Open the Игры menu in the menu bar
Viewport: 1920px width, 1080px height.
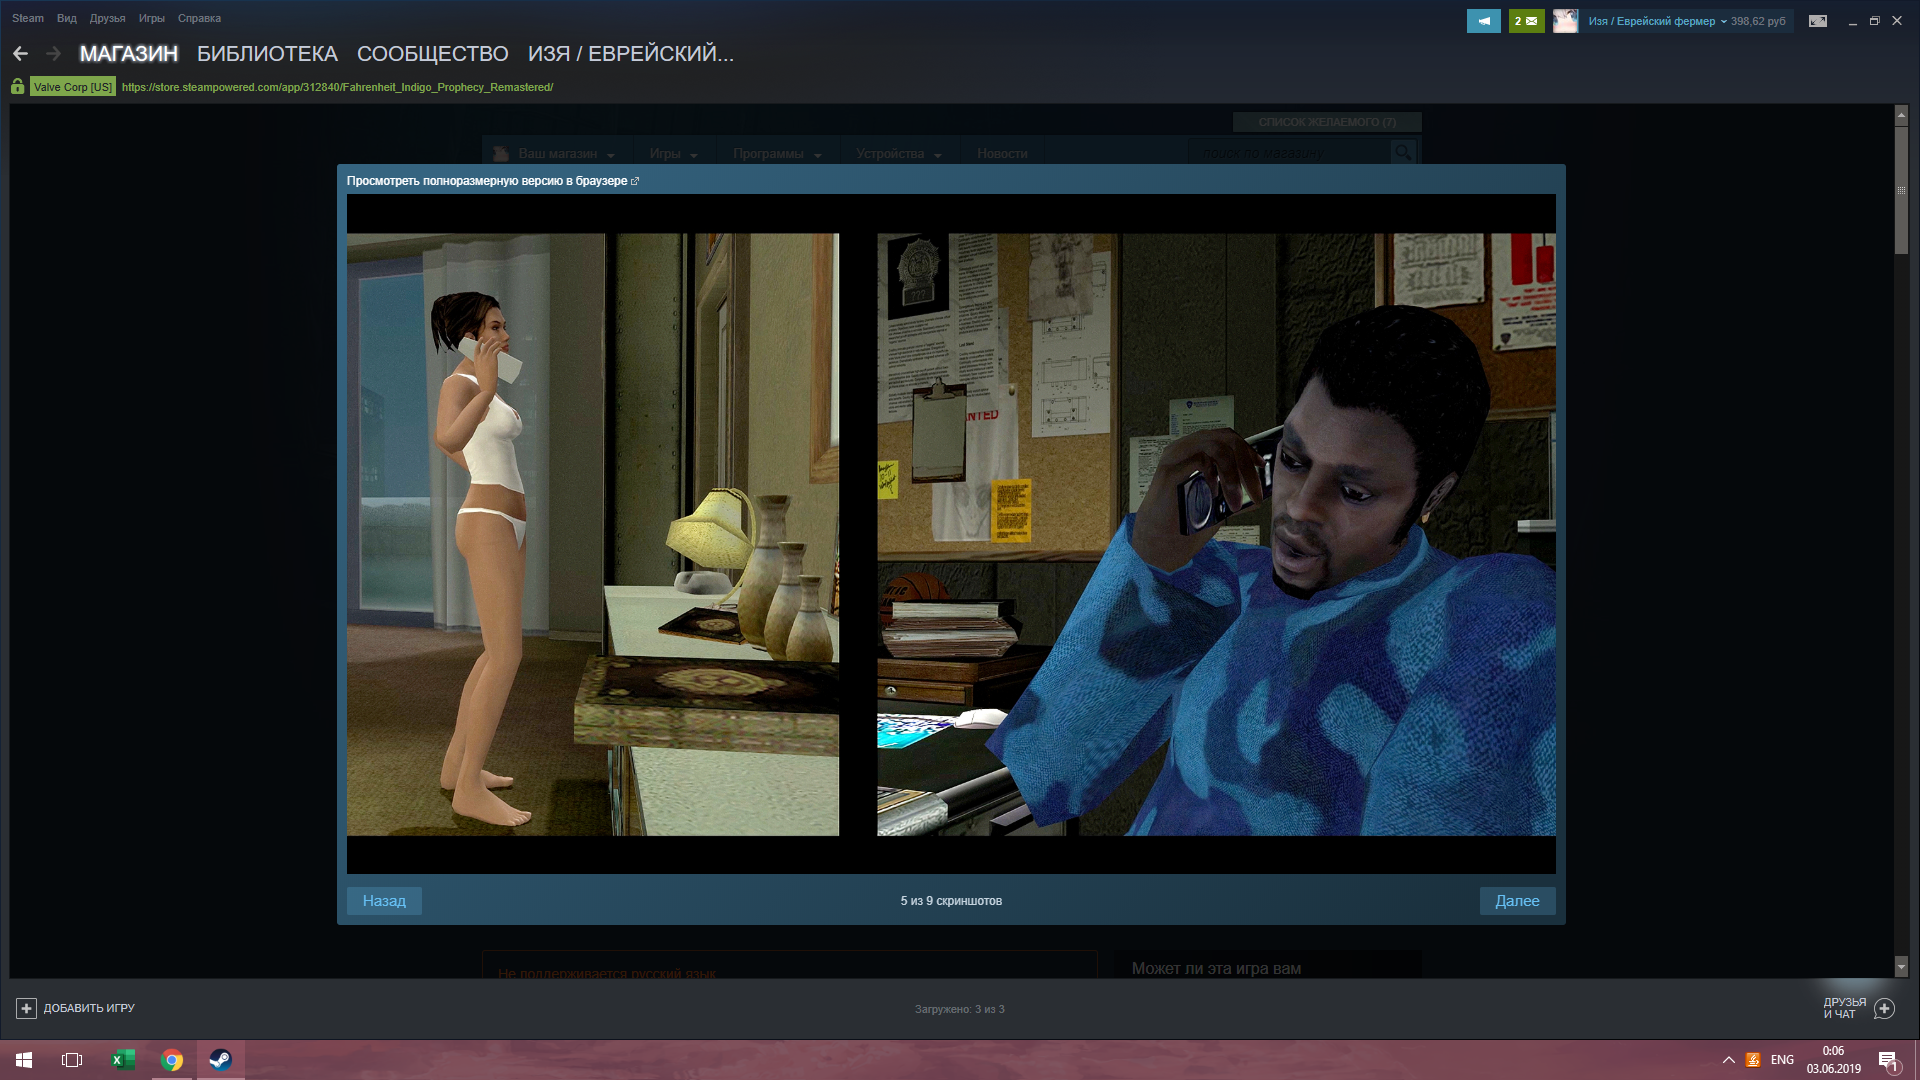tap(152, 18)
